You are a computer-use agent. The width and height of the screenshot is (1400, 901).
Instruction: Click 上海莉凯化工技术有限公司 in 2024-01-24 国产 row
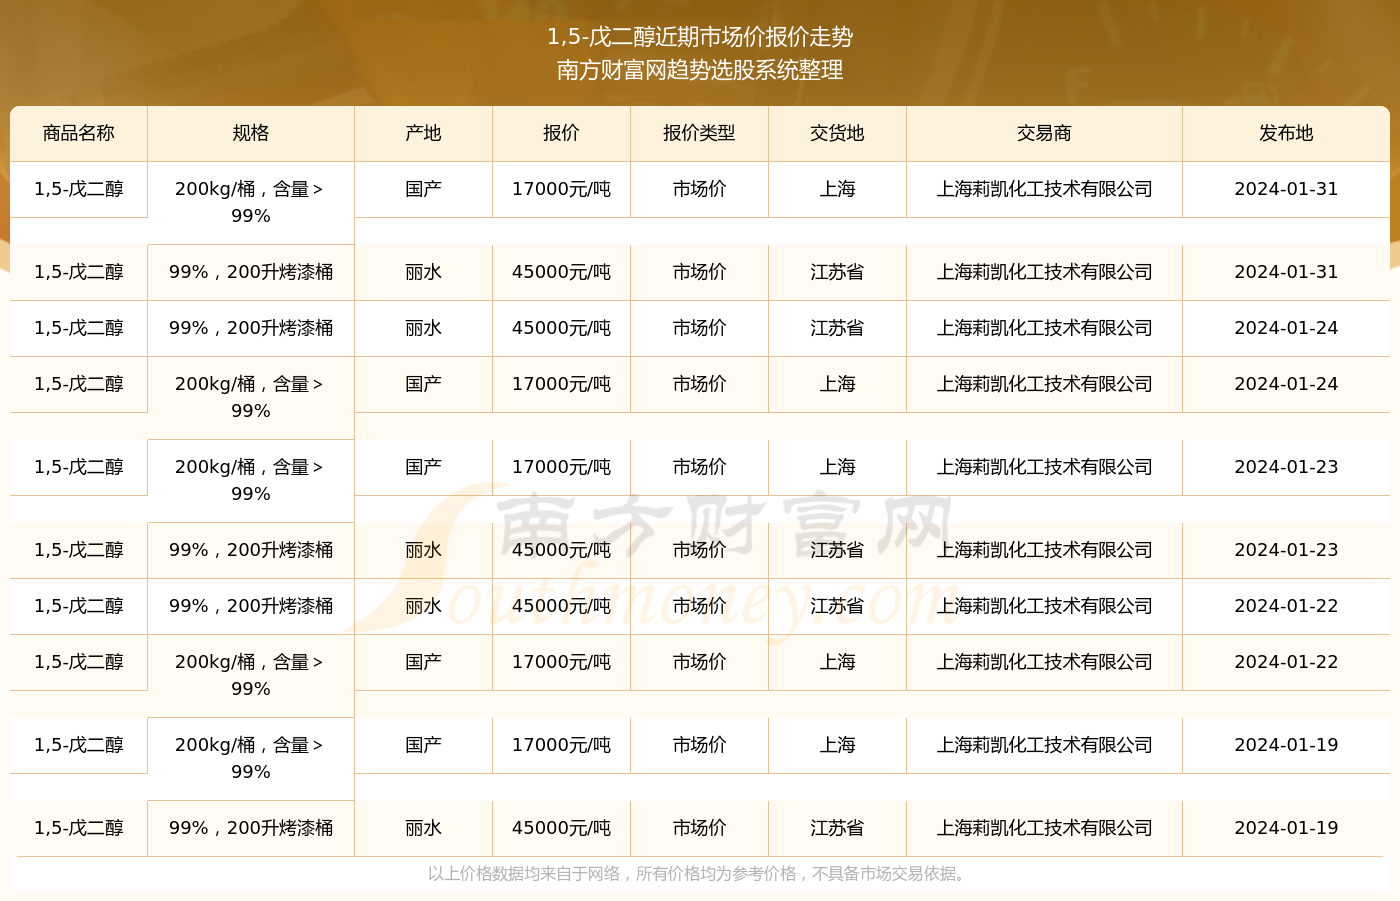click(1044, 384)
